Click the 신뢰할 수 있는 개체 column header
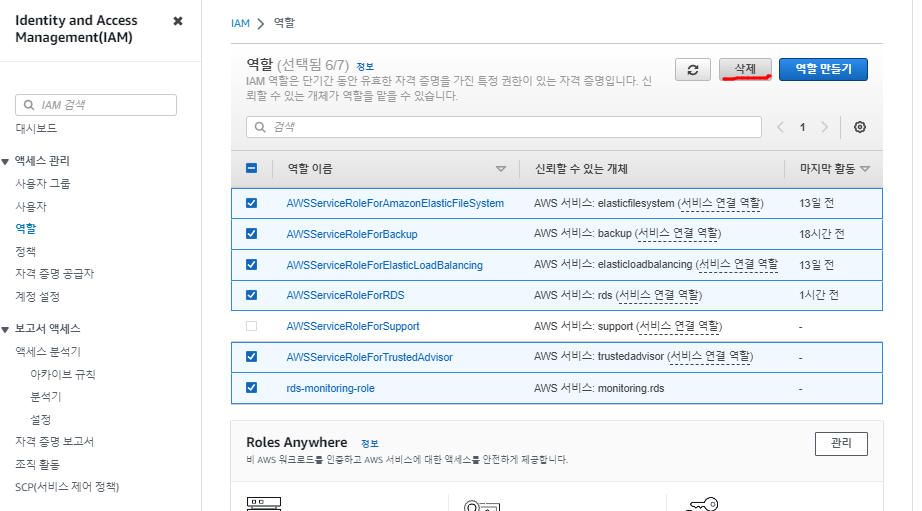Image resolution: width=922 pixels, height=511 pixels. pyautogui.click(x=581, y=169)
